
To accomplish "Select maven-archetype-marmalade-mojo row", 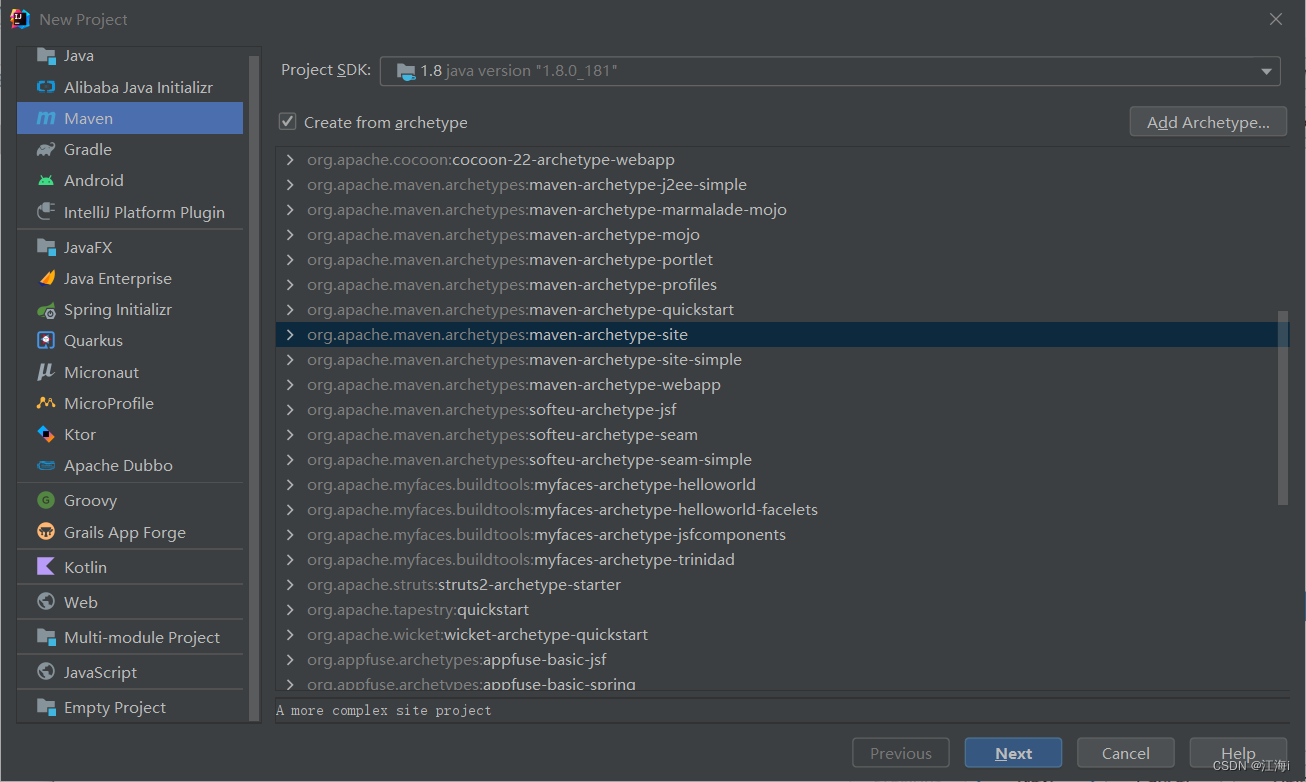I will click(x=782, y=210).
